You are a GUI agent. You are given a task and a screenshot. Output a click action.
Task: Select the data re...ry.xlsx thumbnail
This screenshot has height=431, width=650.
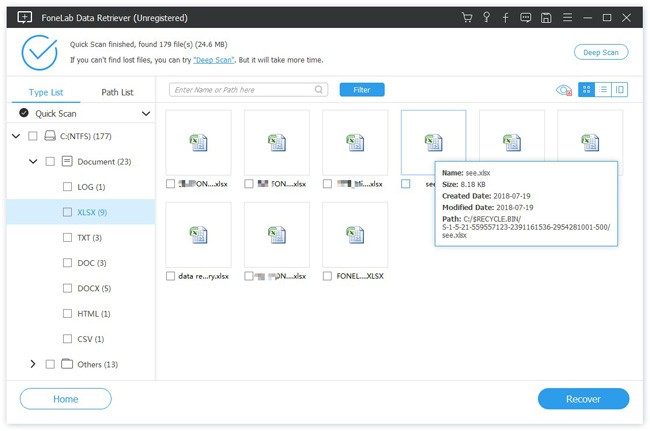coord(198,235)
